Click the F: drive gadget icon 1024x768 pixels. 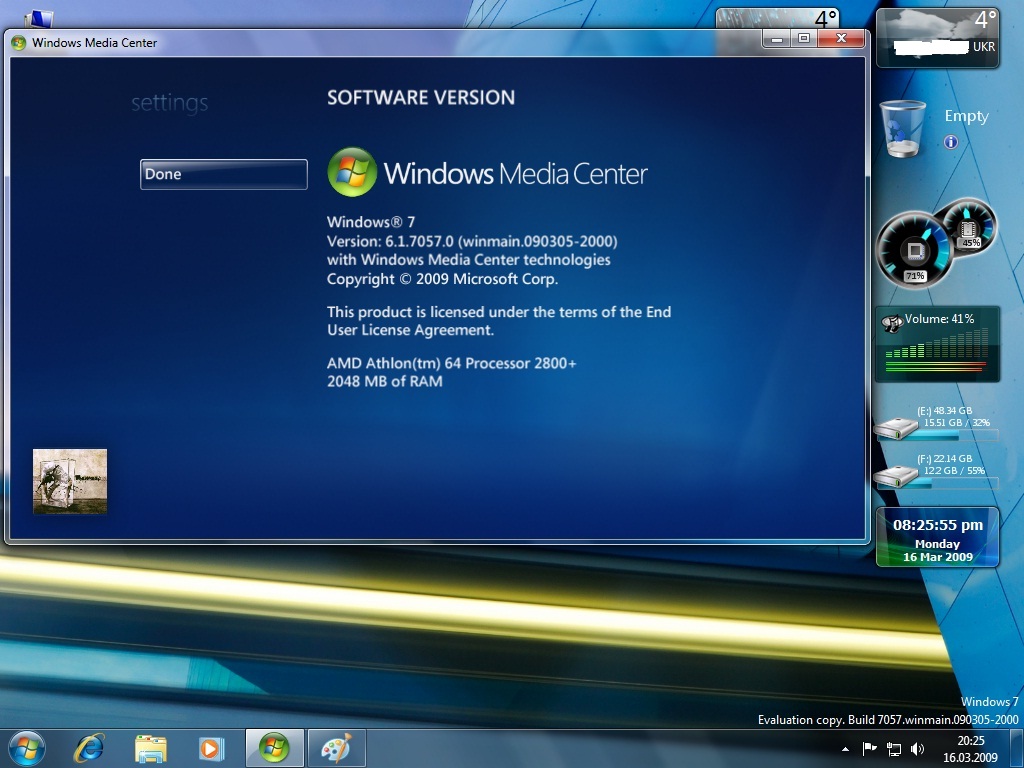coord(897,476)
